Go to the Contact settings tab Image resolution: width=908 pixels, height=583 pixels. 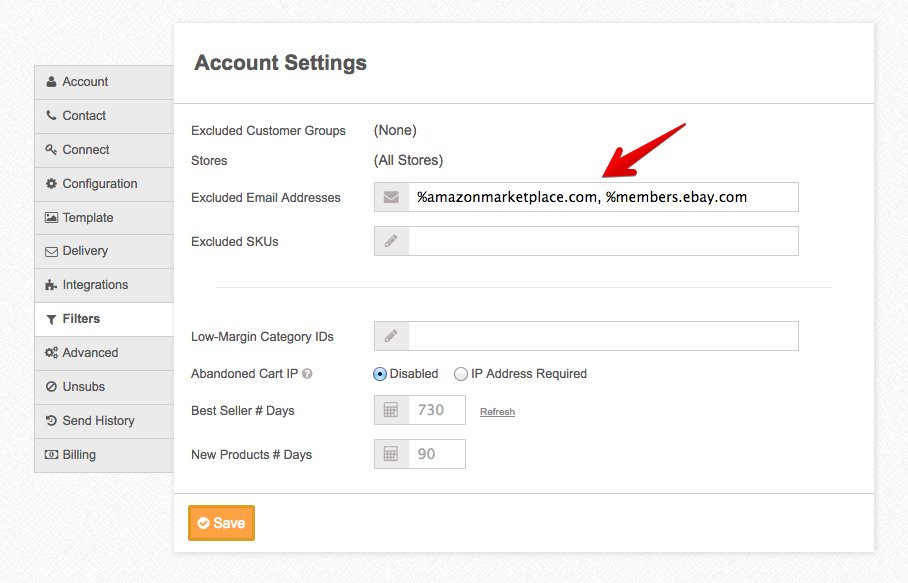[x=84, y=116]
